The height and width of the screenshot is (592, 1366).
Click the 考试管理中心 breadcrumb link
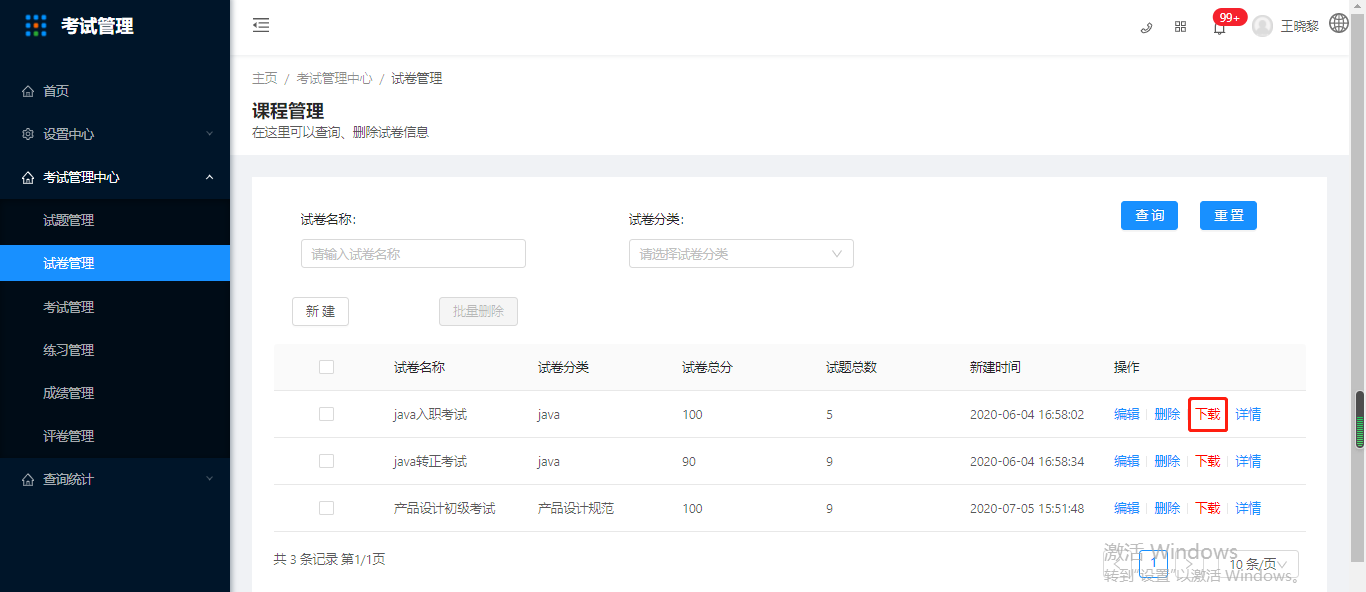[x=334, y=78]
